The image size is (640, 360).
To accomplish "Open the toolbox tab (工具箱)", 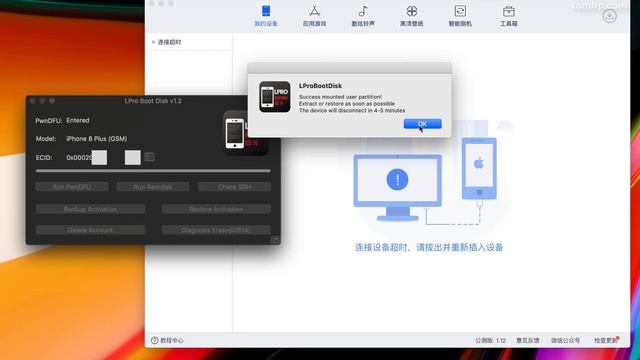I will (x=509, y=16).
